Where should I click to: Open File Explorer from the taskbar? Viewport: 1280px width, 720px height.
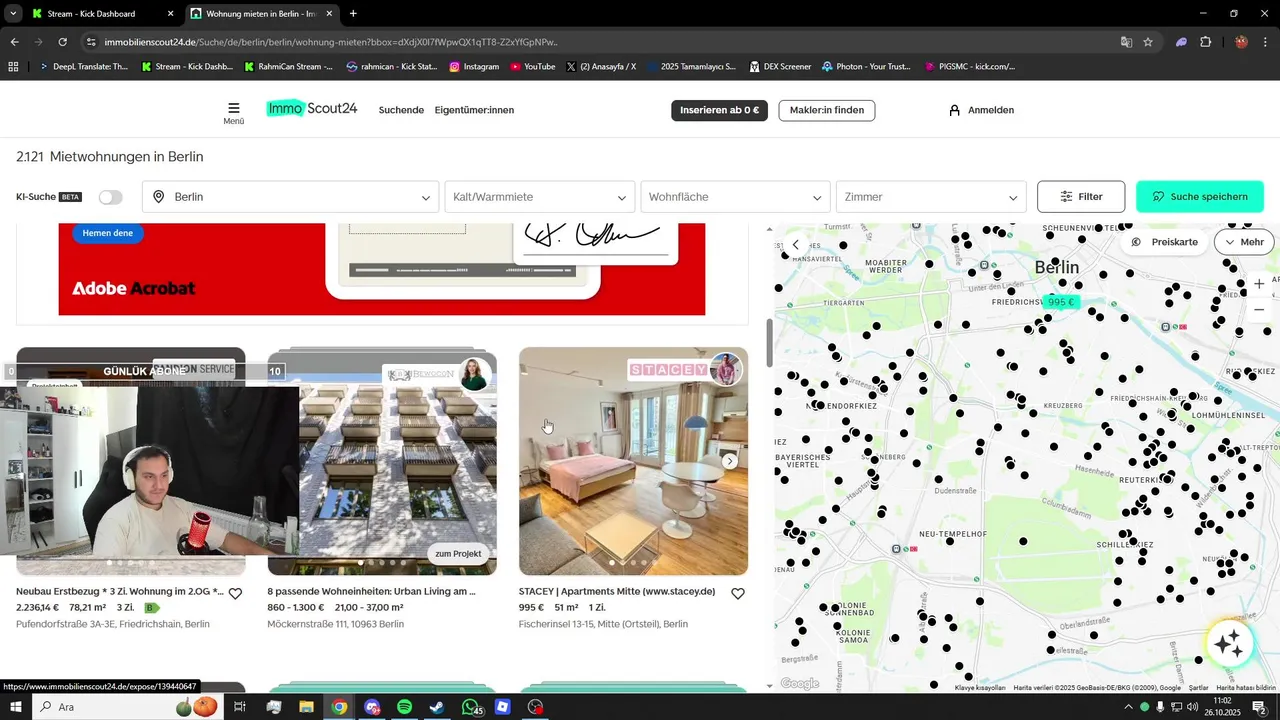[x=306, y=707]
